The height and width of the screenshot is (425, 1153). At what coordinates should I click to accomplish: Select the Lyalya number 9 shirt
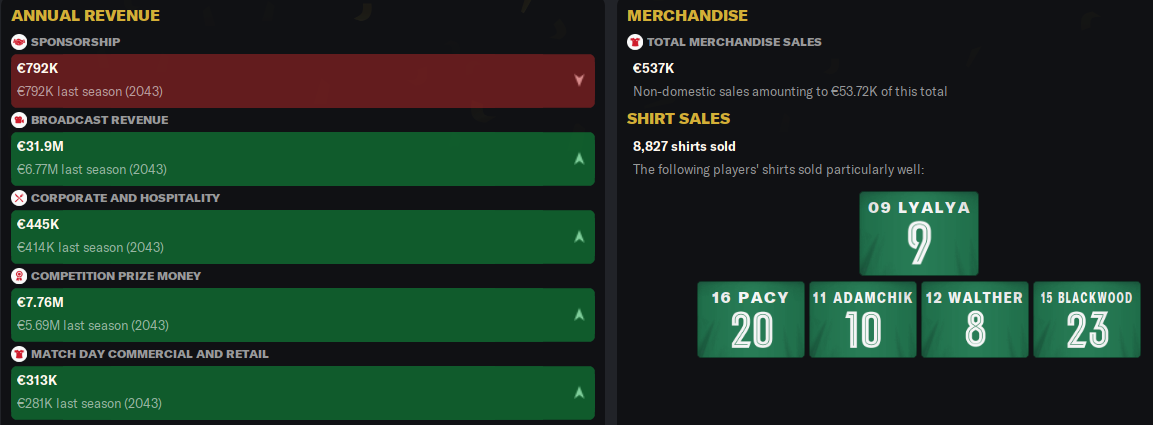click(919, 234)
